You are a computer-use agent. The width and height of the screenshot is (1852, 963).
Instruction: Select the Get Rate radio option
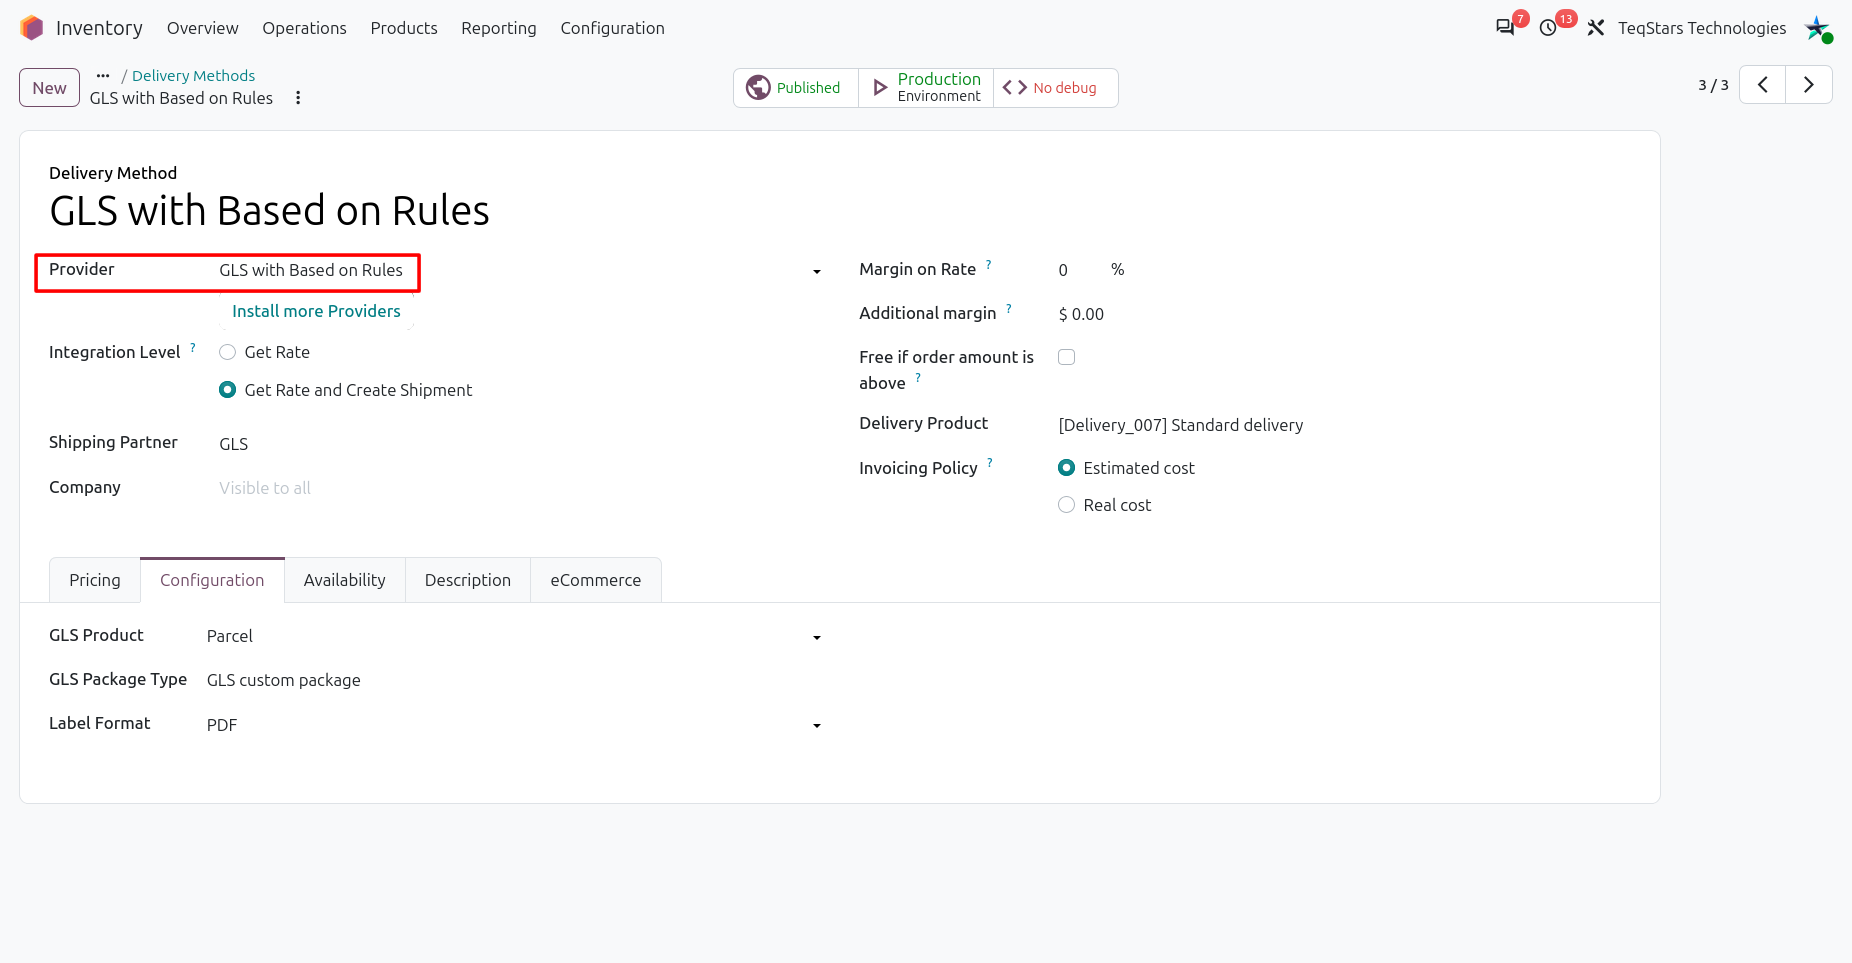[228, 352]
